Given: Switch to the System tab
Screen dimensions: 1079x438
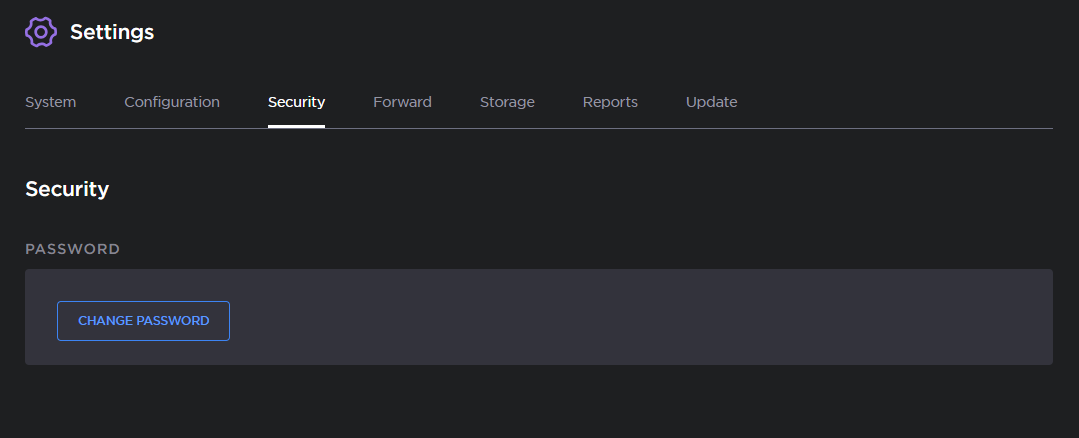Looking at the screenshot, I should tap(50, 102).
